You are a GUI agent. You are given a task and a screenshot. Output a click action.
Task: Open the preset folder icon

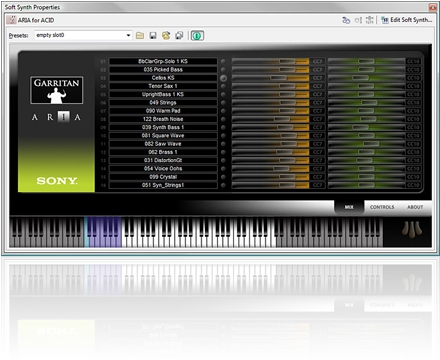(x=140, y=35)
